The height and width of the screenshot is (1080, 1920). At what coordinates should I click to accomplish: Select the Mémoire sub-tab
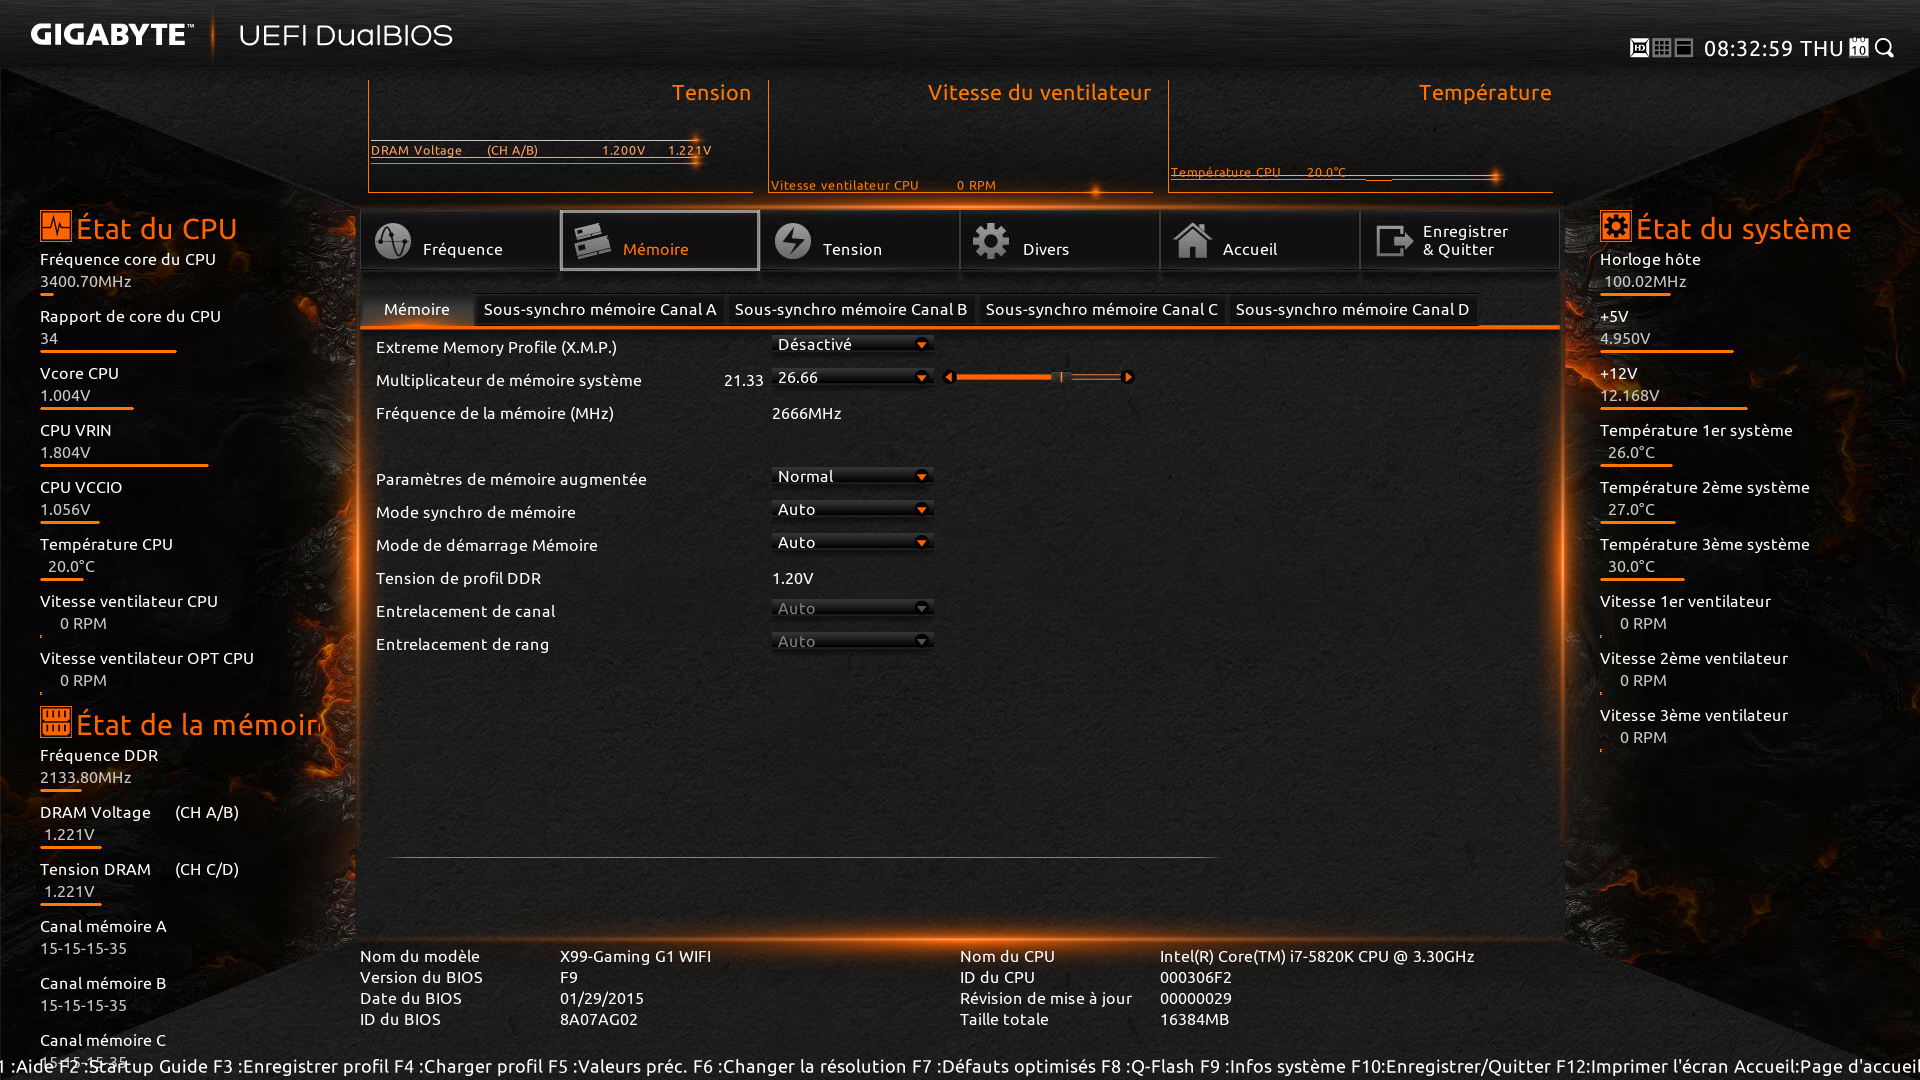coord(417,310)
